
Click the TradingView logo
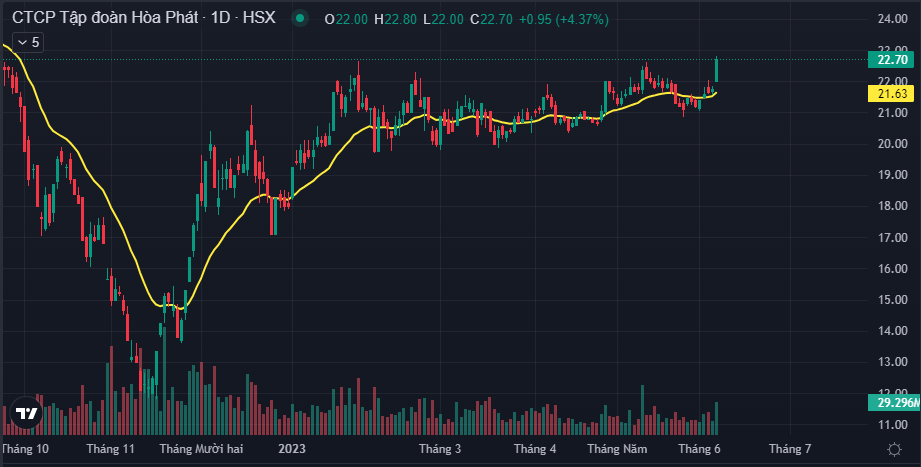pyautogui.click(x=27, y=414)
